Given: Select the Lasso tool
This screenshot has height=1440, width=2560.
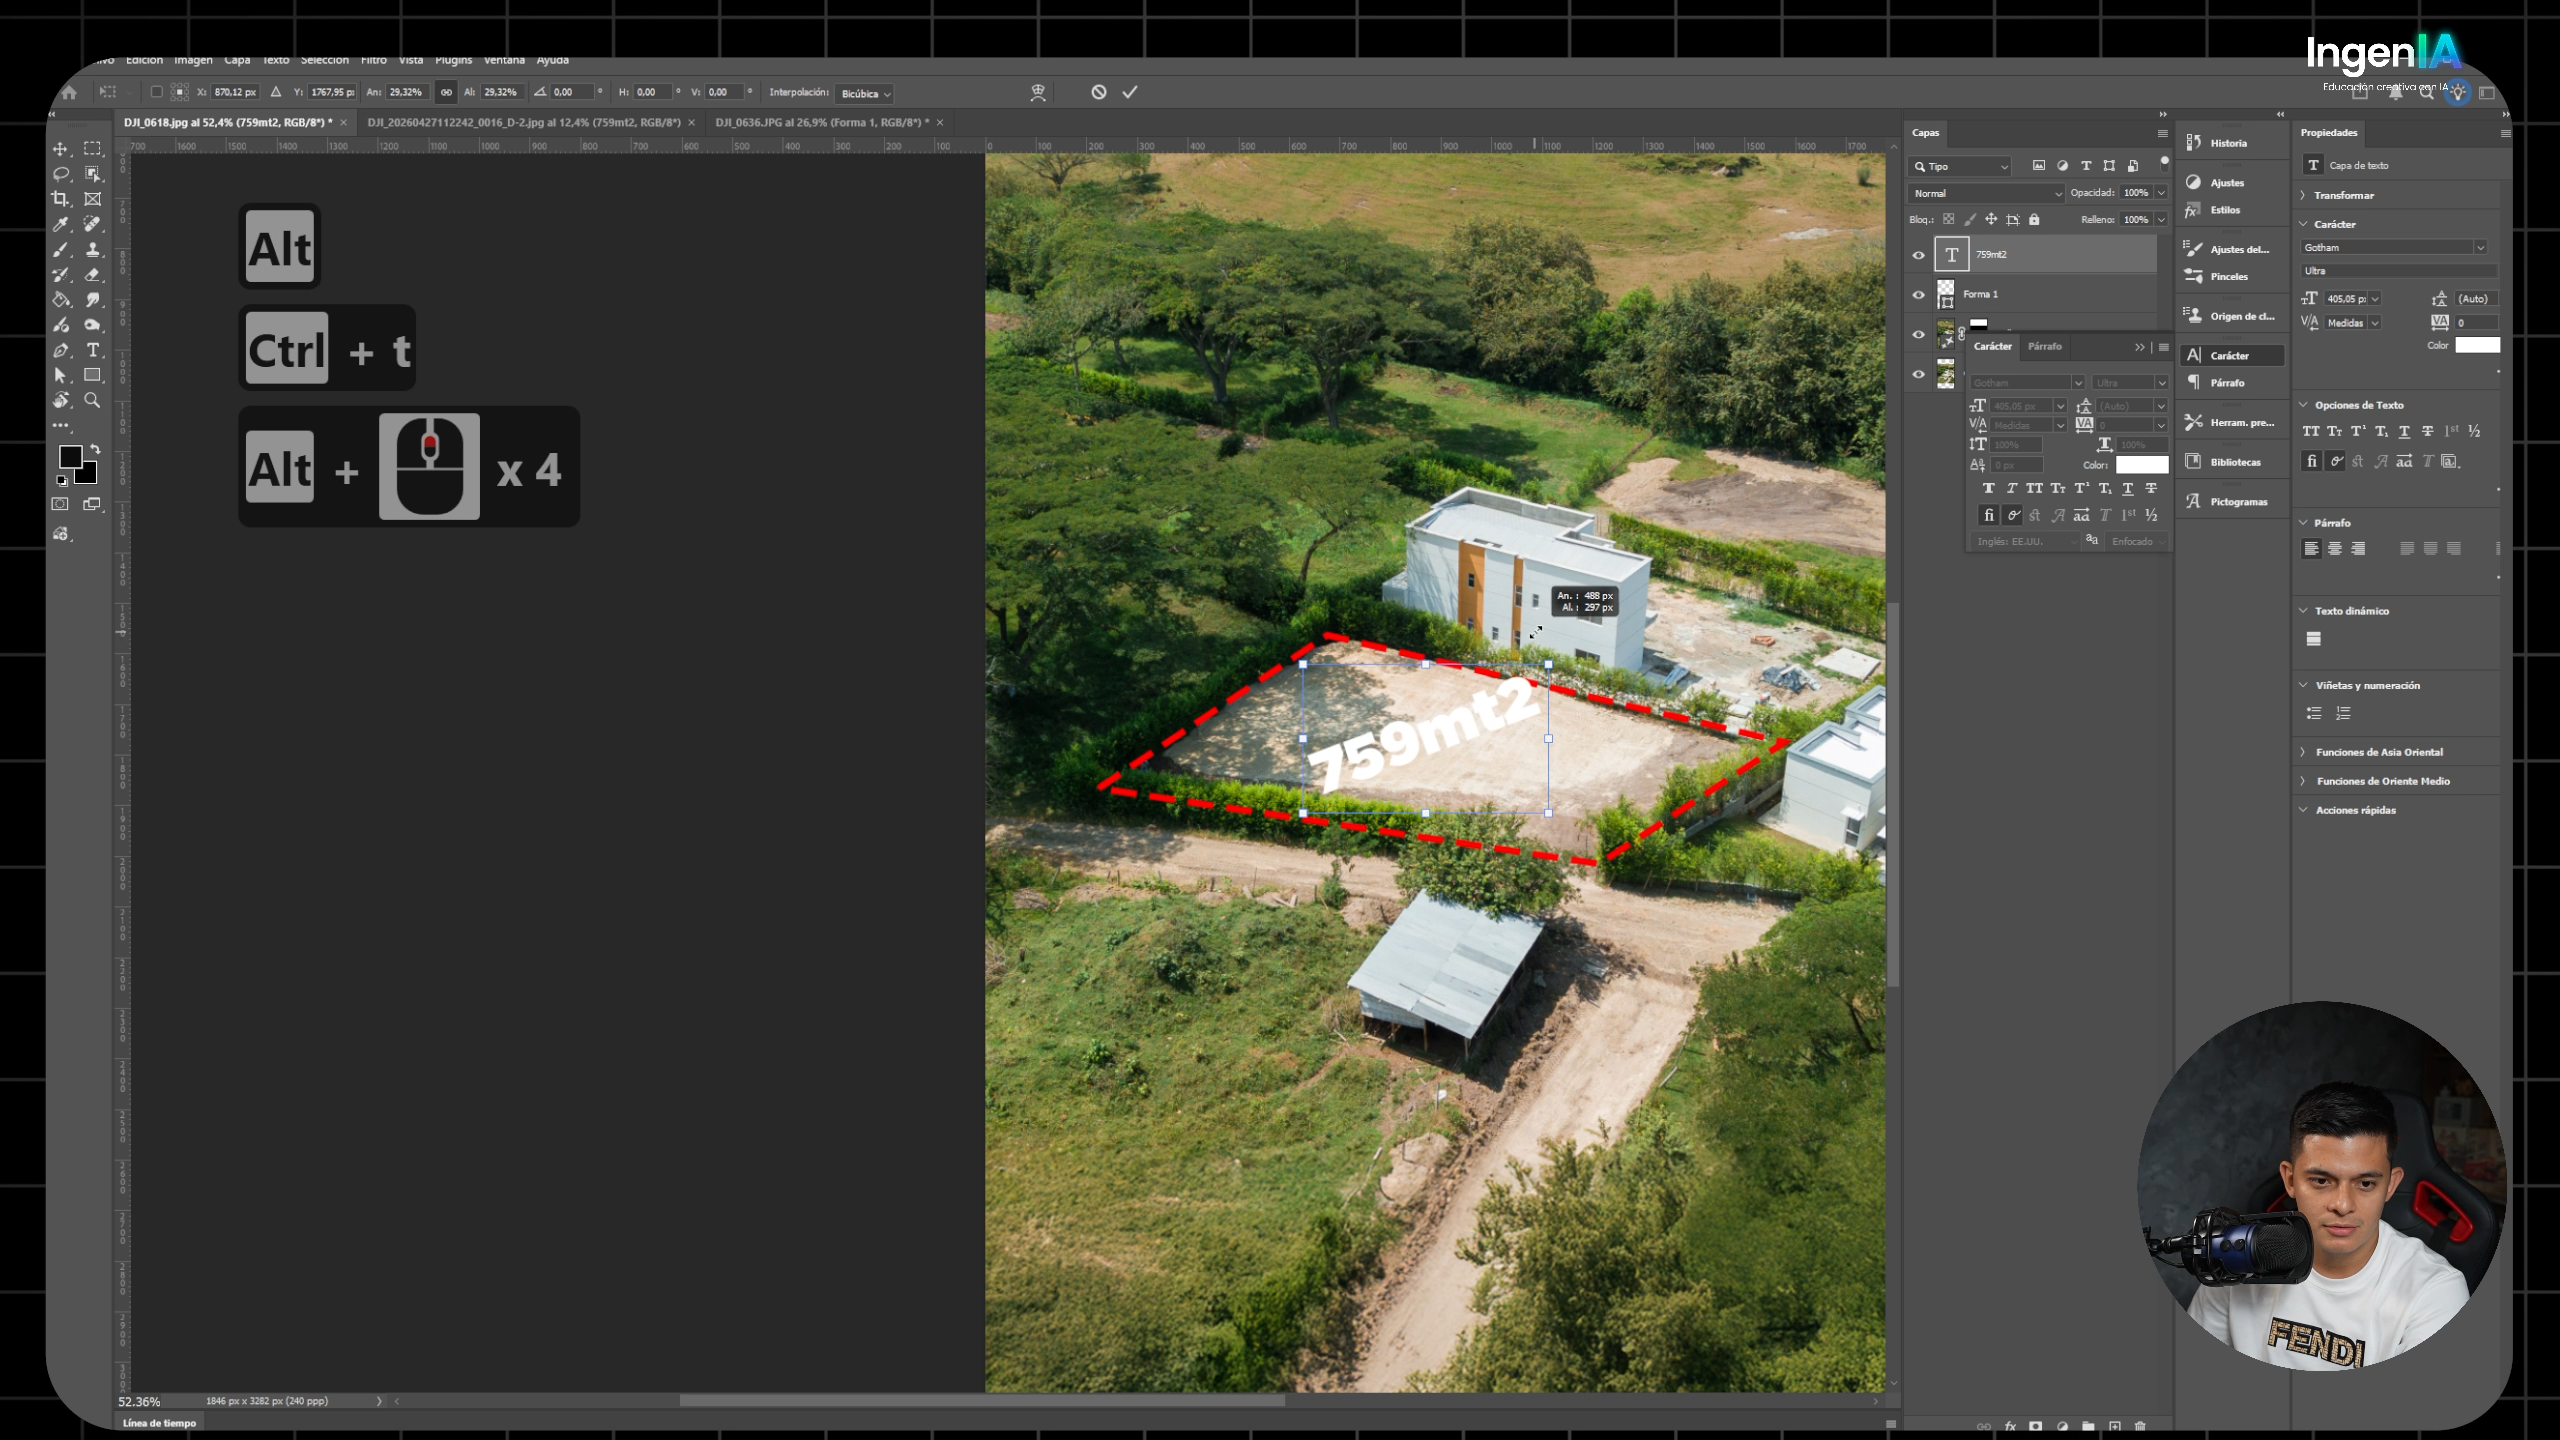Looking at the screenshot, I should point(61,174).
